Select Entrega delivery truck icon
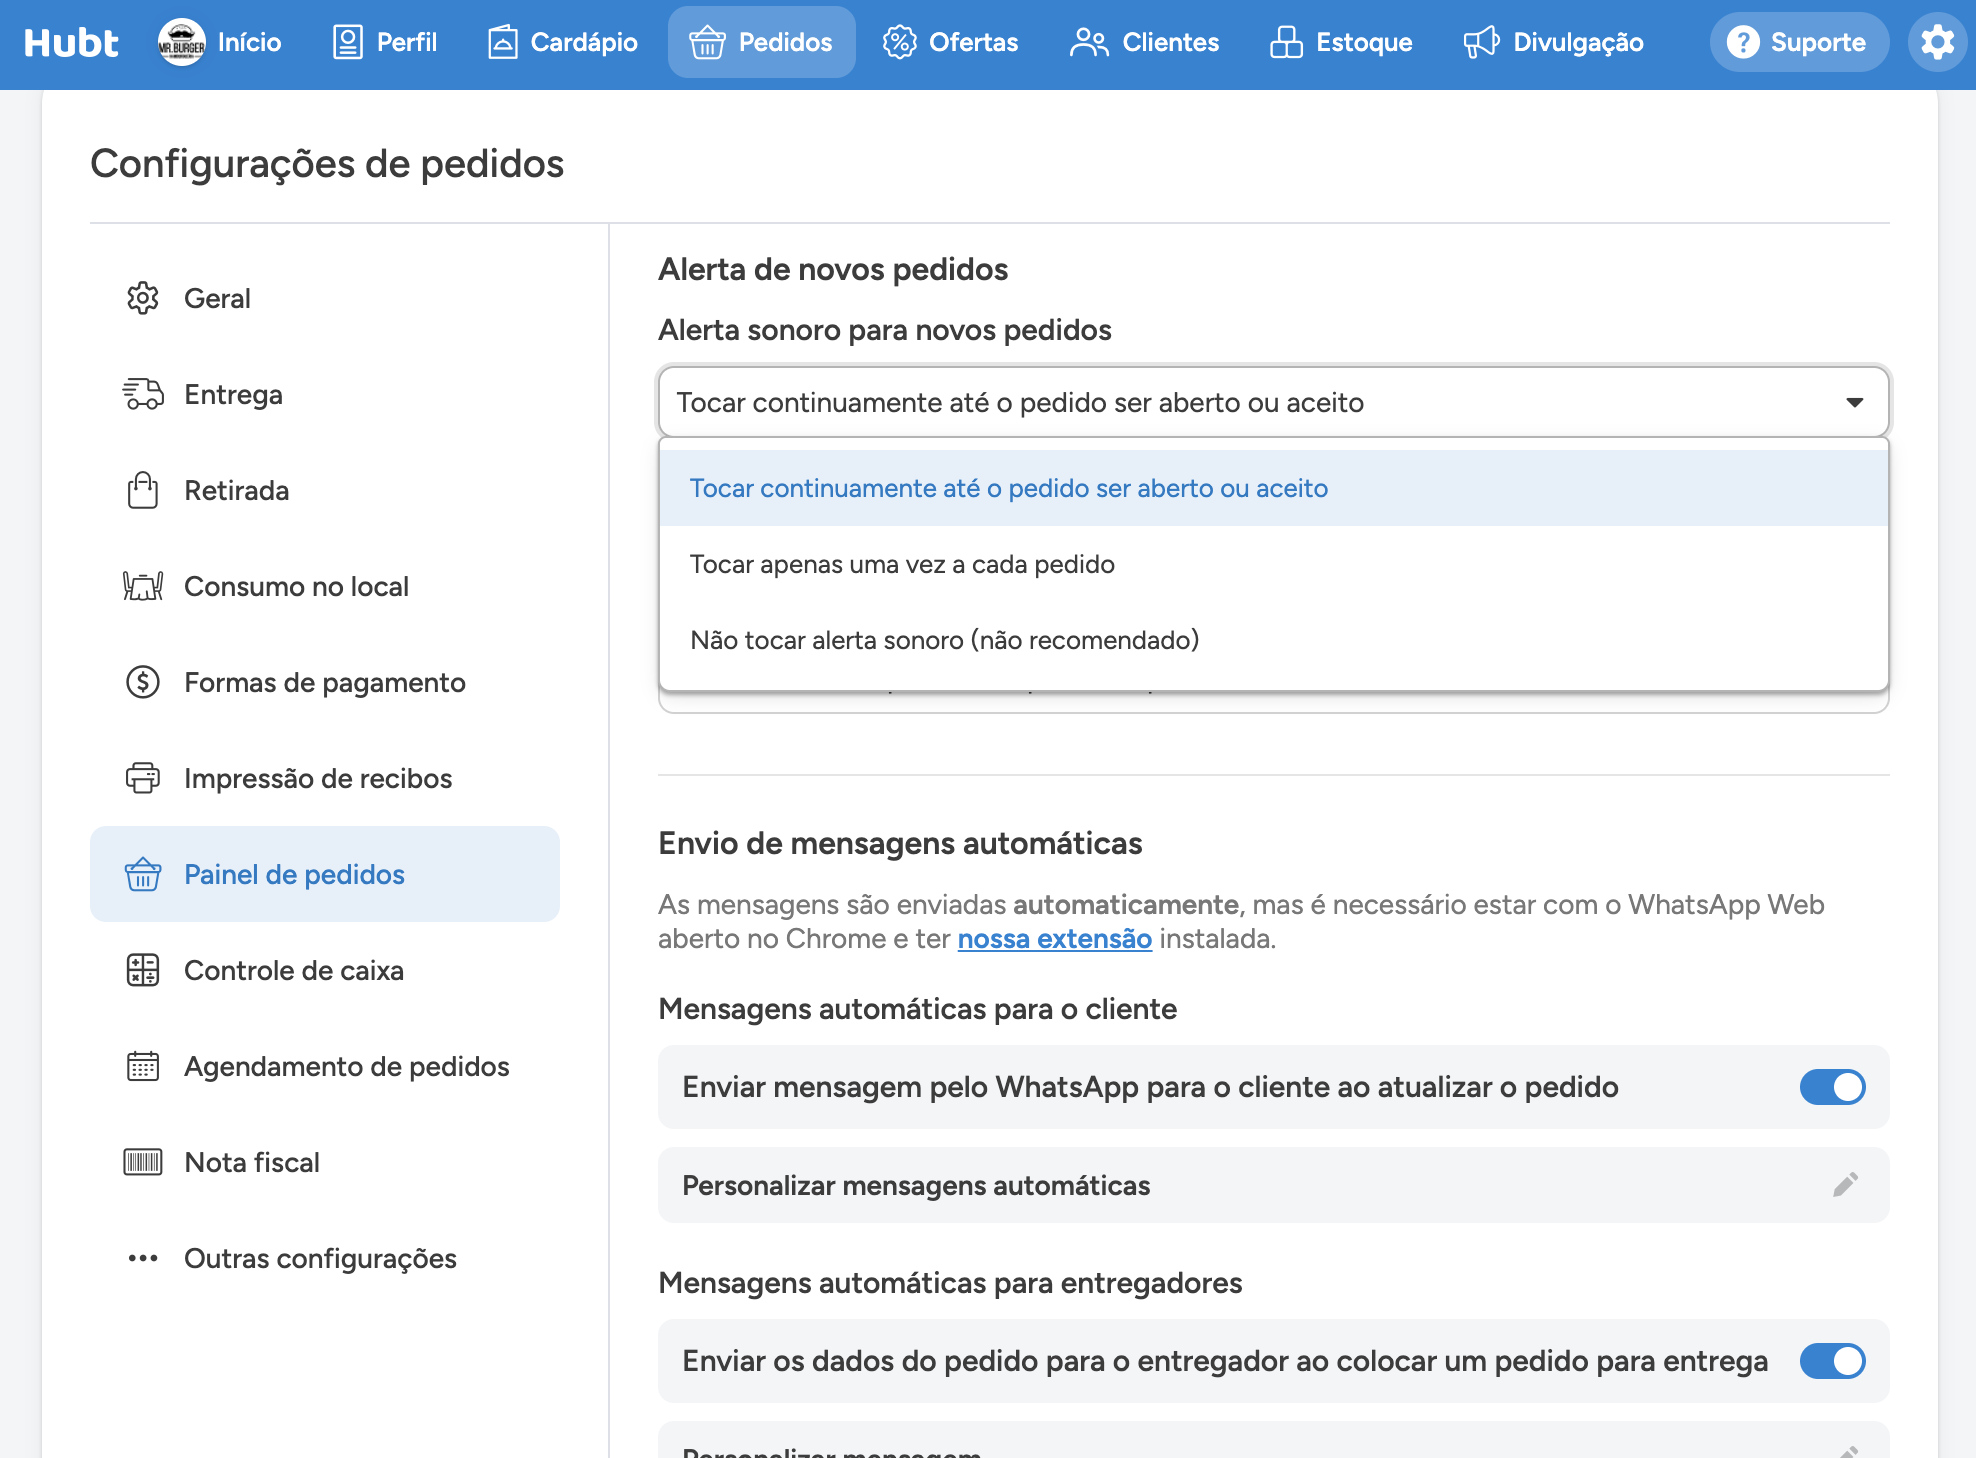Image resolution: width=1976 pixels, height=1458 pixels. click(x=143, y=394)
